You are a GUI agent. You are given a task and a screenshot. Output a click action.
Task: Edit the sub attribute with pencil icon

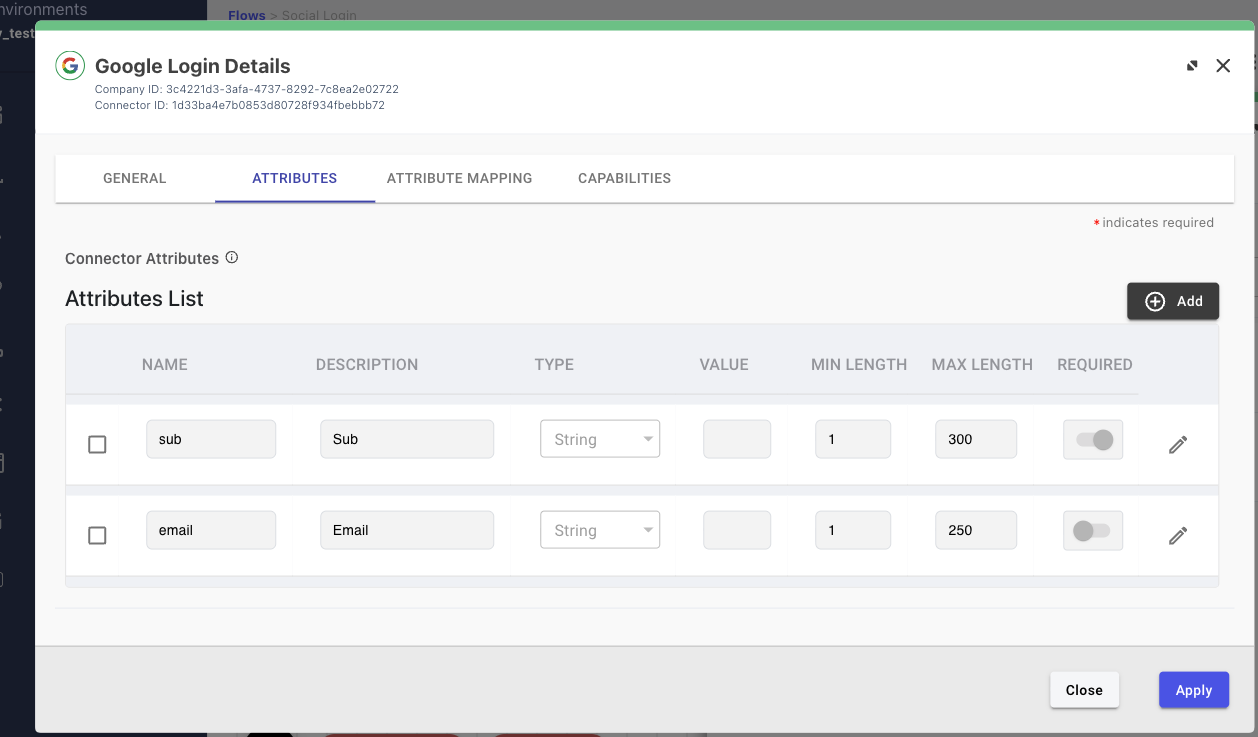[x=1178, y=445]
